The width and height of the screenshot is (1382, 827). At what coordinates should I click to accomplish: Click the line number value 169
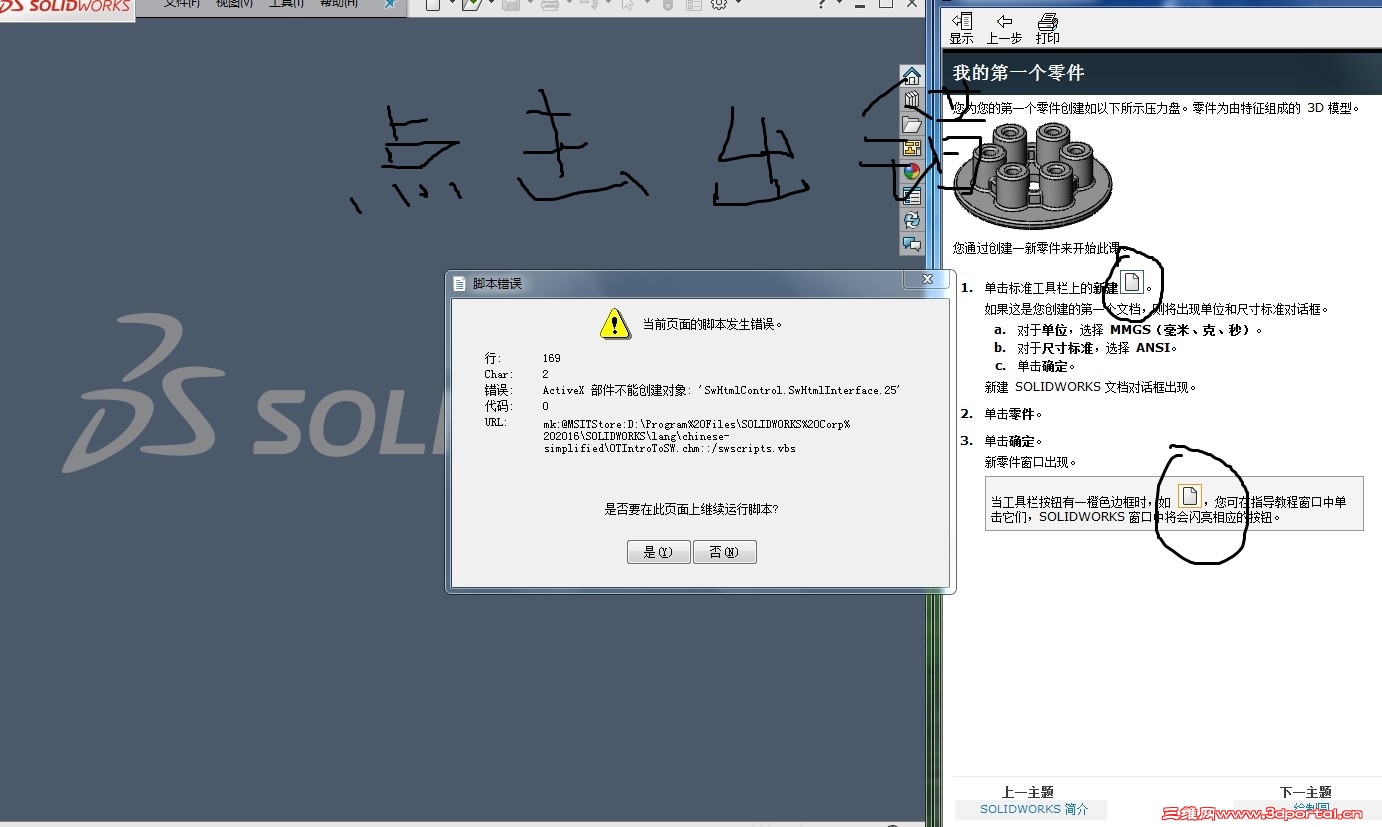pyautogui.click(x=552, y=358)
